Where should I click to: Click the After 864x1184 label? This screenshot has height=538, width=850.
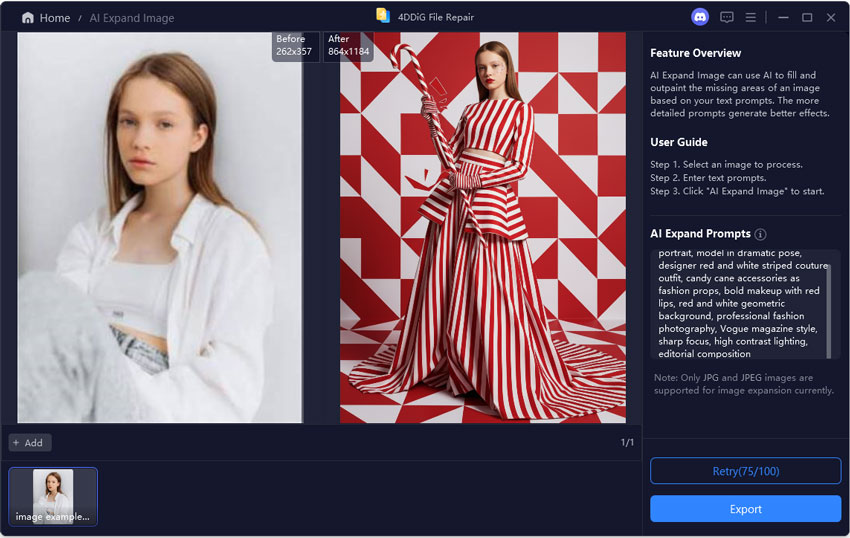[348, 46]
